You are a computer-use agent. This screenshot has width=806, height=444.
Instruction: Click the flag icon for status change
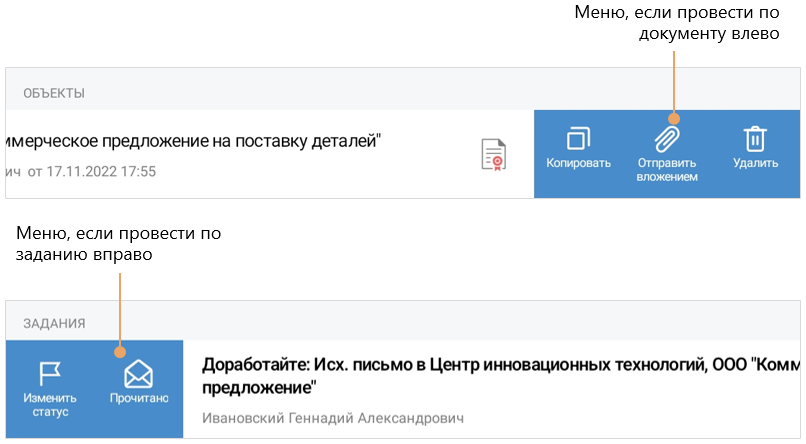pyautogui.click(x=49, y=374)
